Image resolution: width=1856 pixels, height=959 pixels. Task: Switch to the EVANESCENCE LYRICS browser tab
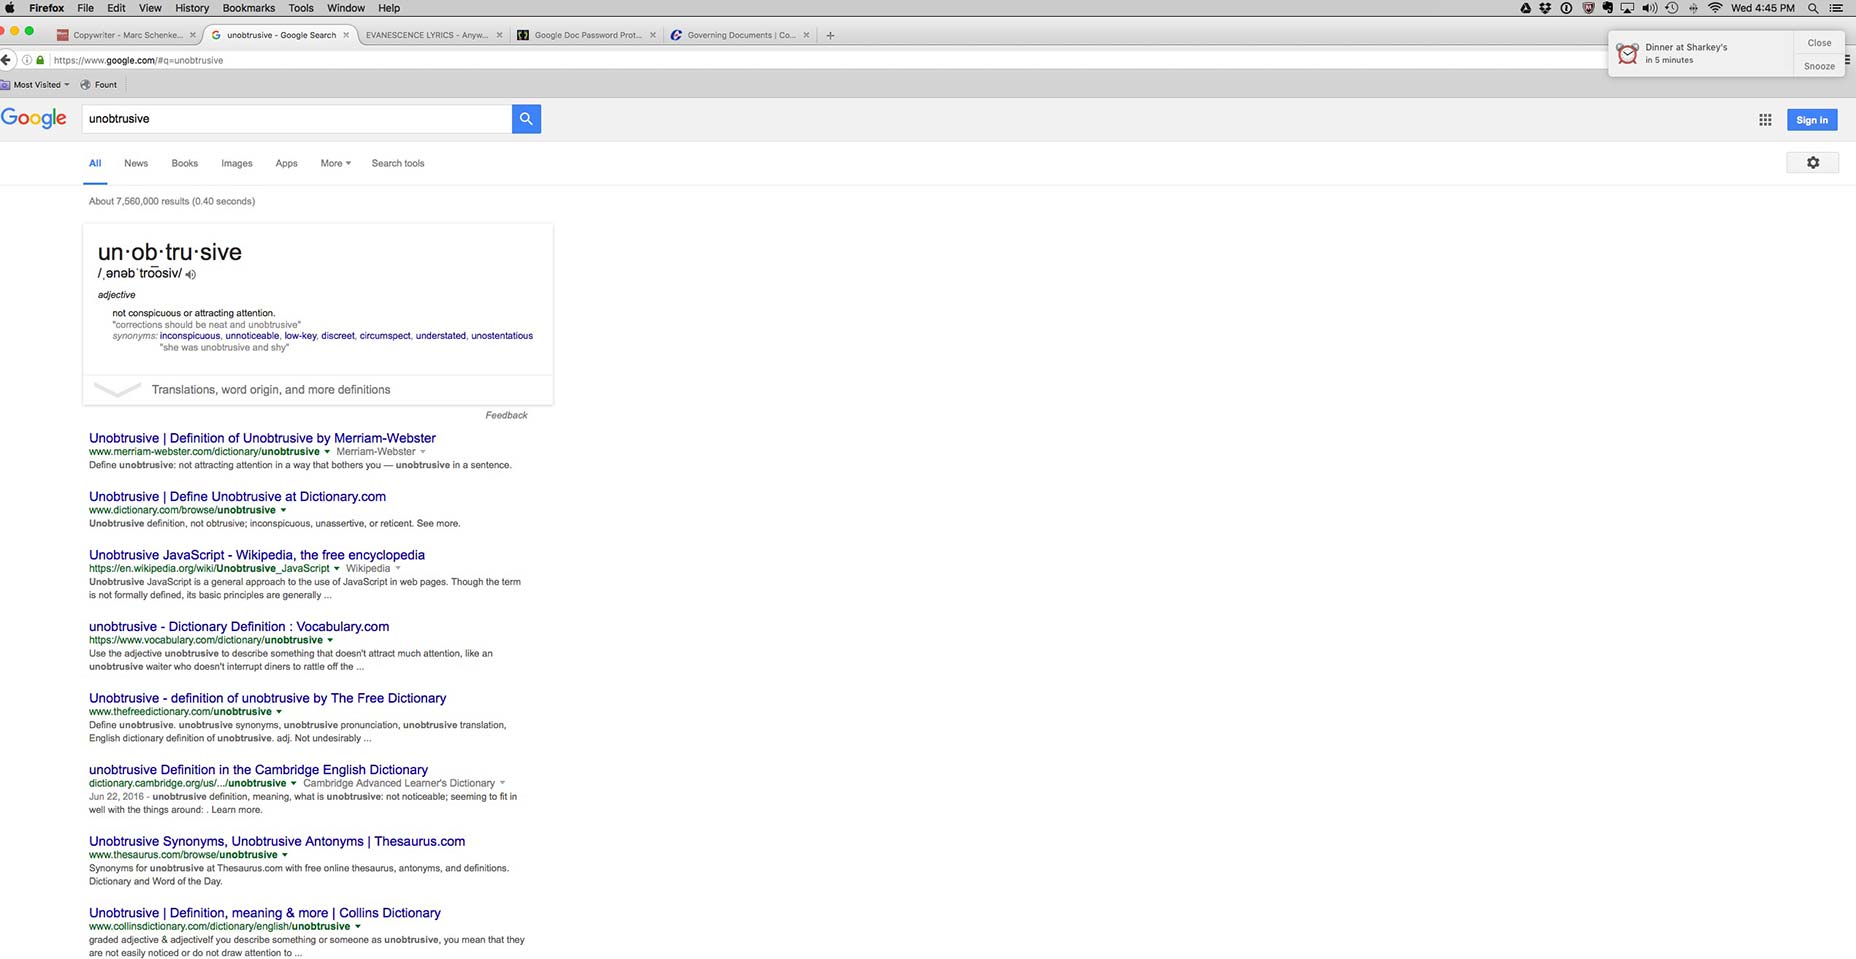point(427,35)
